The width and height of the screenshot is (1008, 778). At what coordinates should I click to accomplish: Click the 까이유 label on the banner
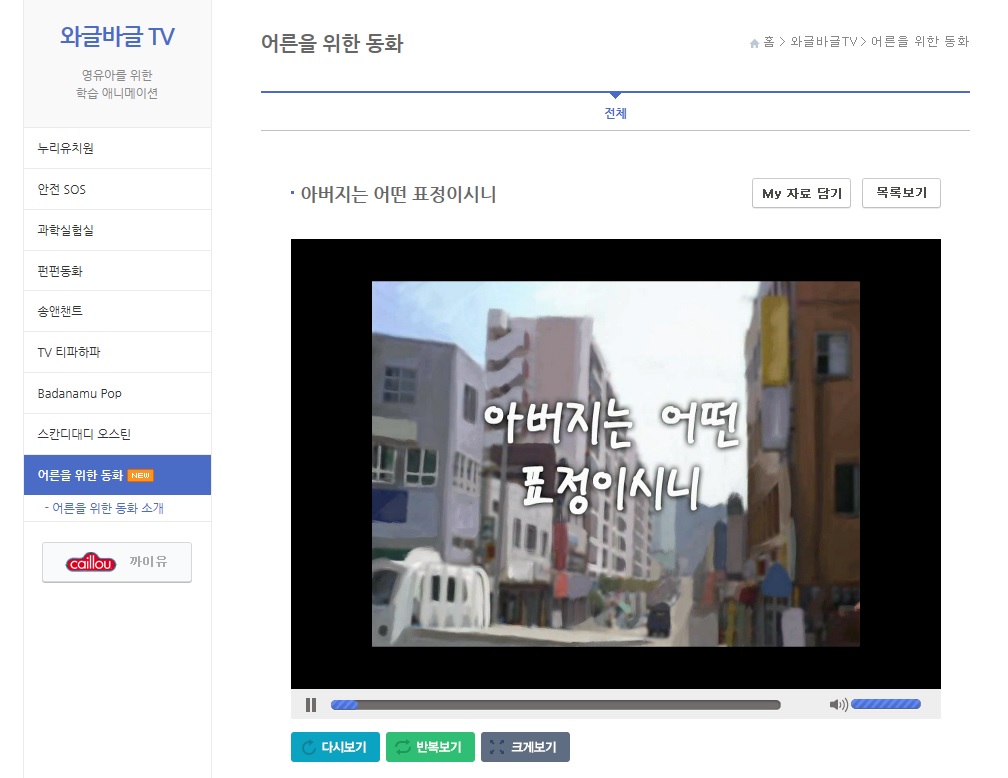pyautogui.click(x=148, y=561)
